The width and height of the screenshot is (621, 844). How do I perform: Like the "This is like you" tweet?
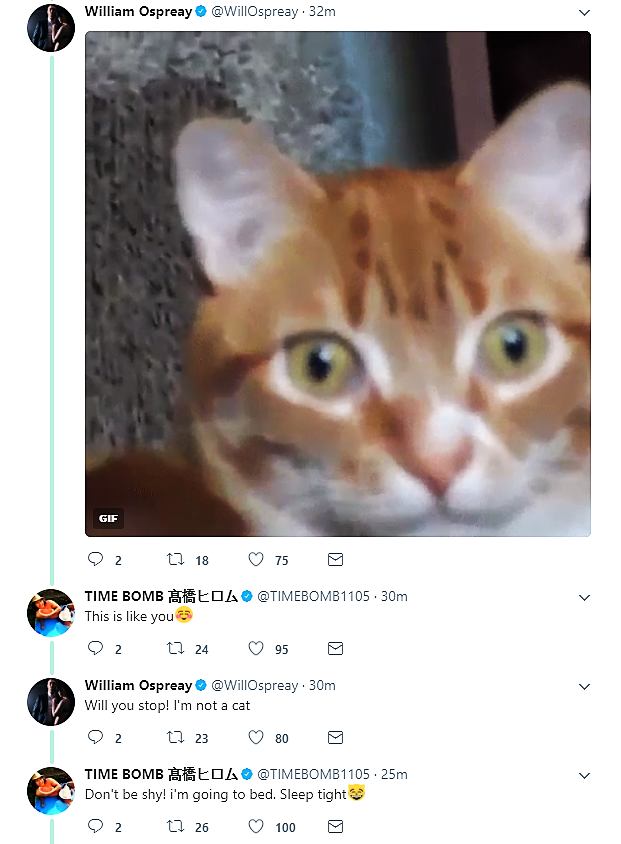pos(256,648)
